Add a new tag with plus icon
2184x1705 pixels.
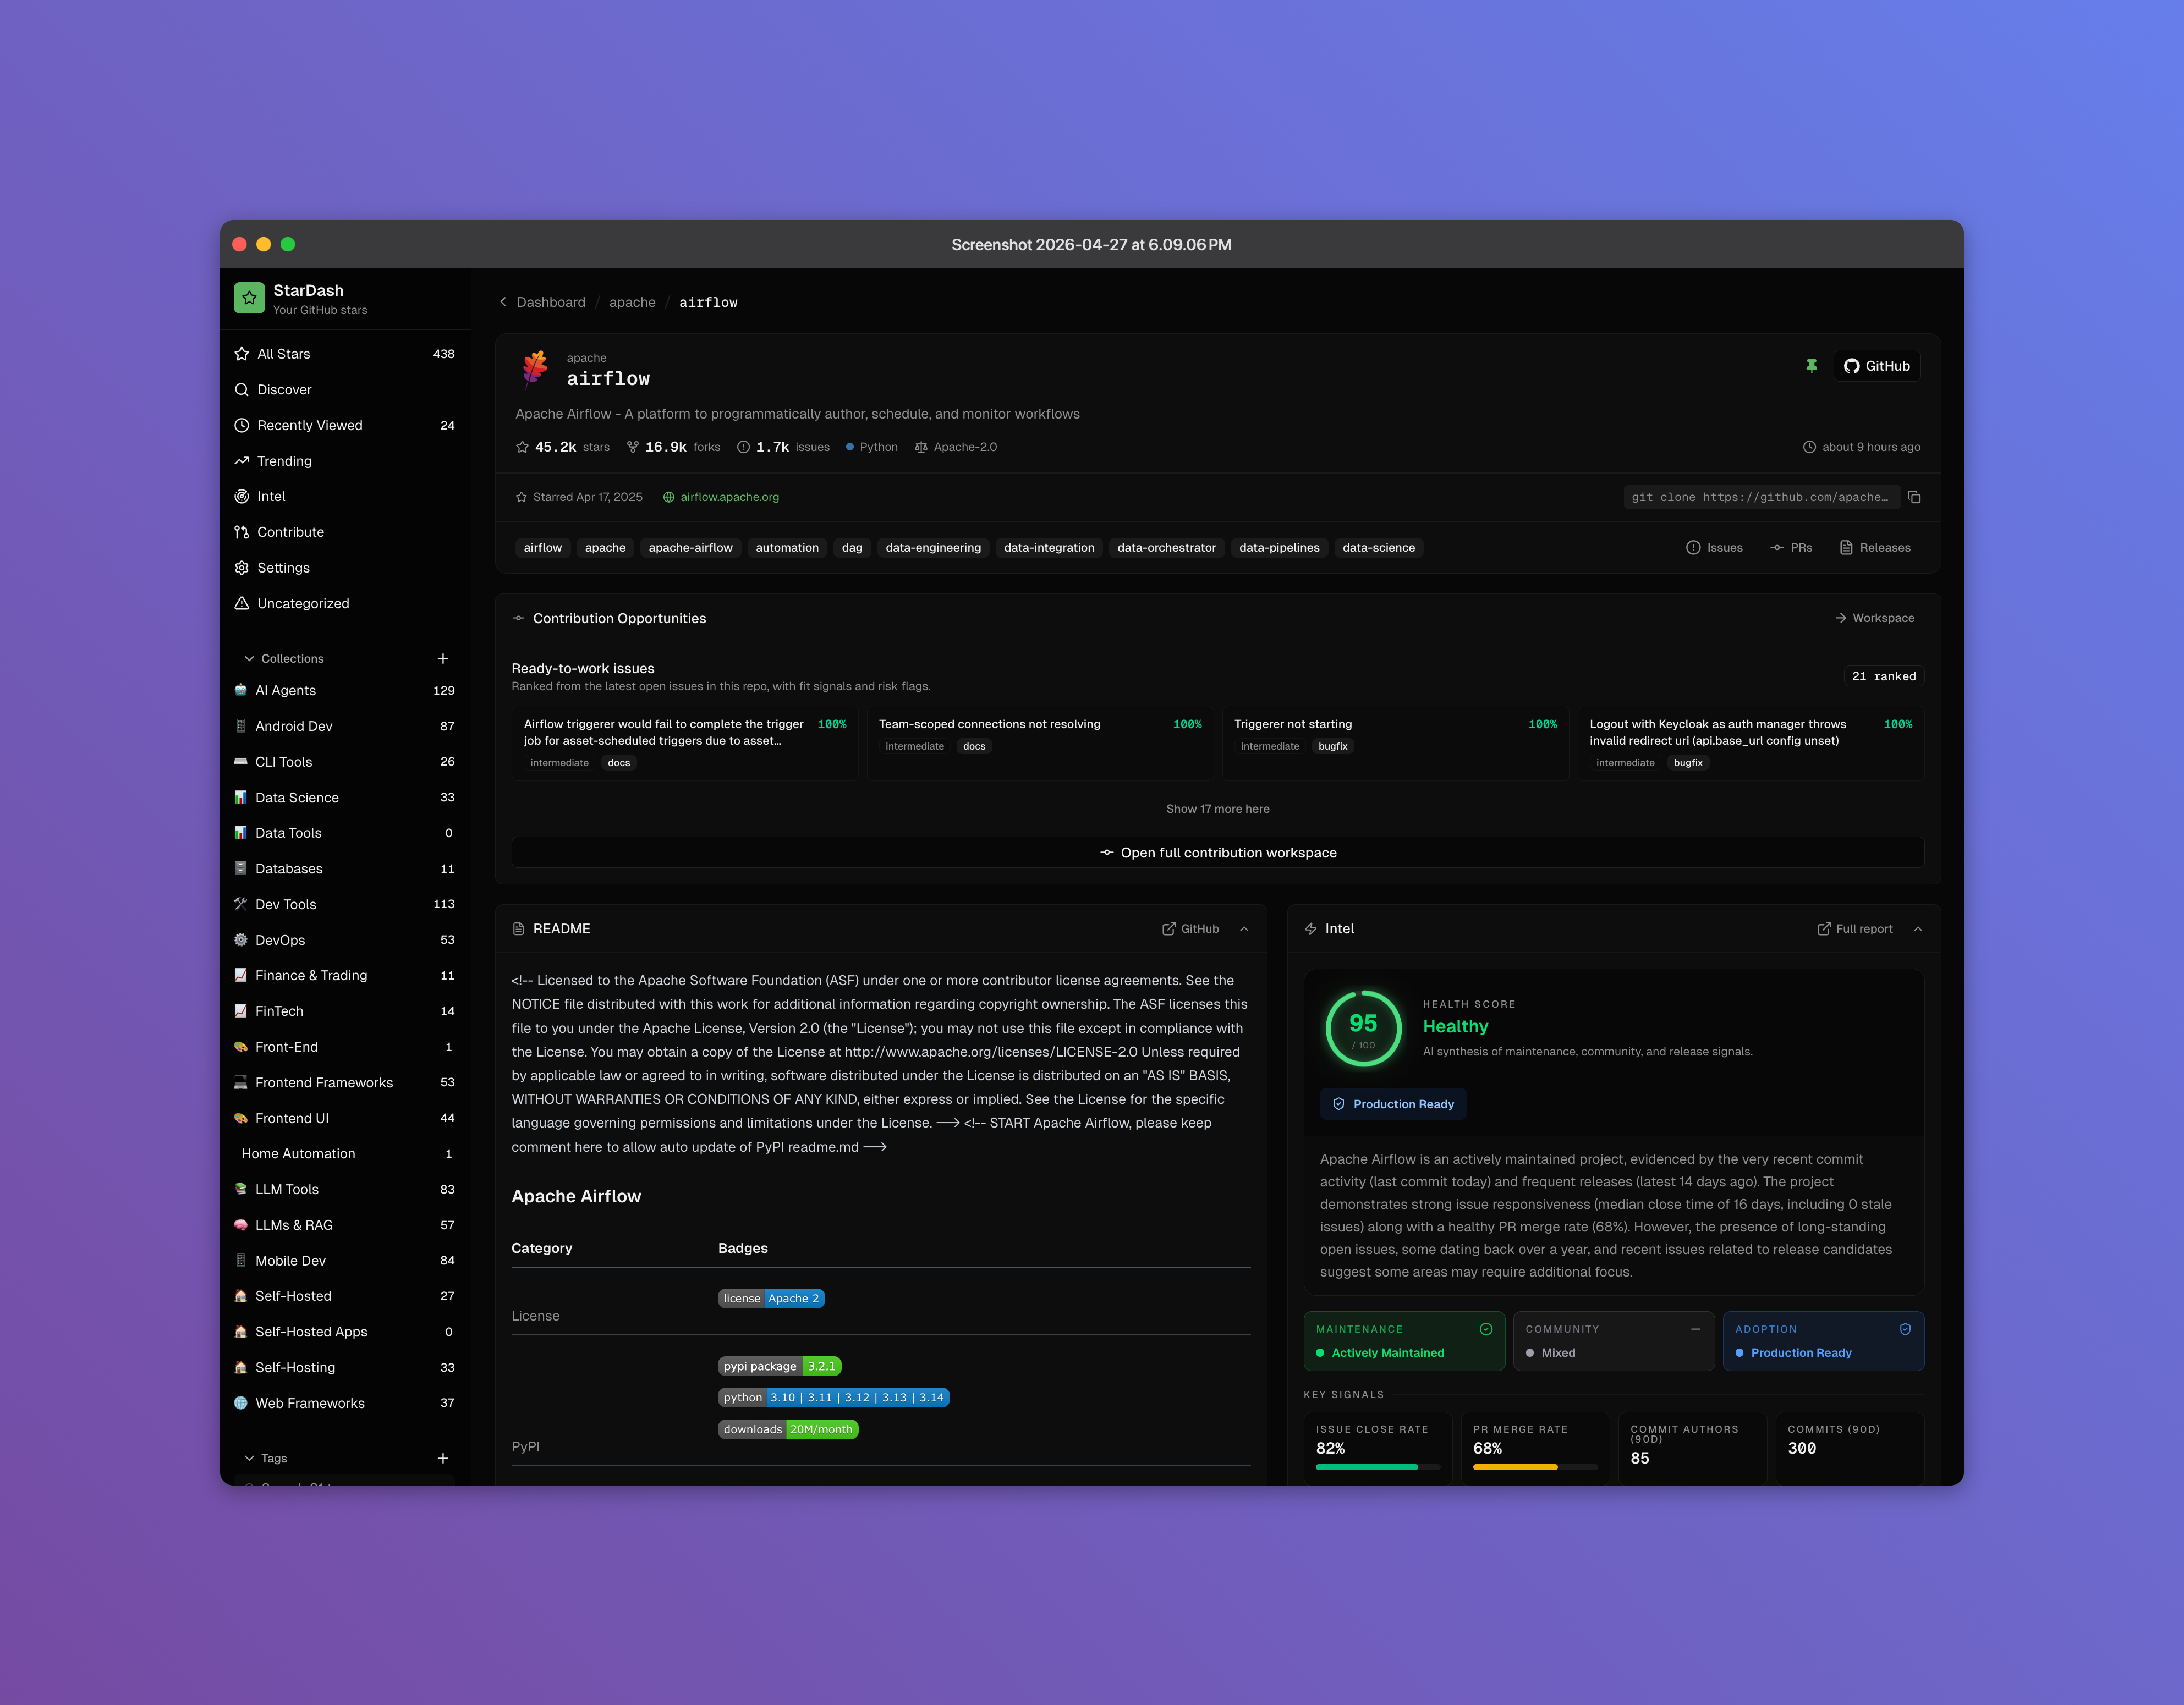(x=443, y=1458)
